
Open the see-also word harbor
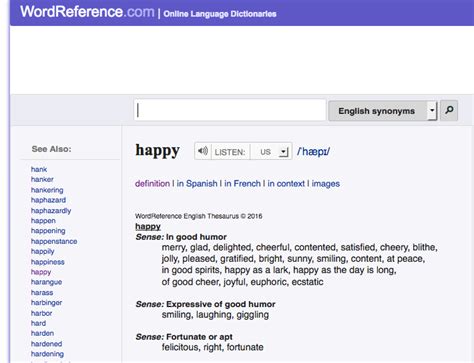41,313
